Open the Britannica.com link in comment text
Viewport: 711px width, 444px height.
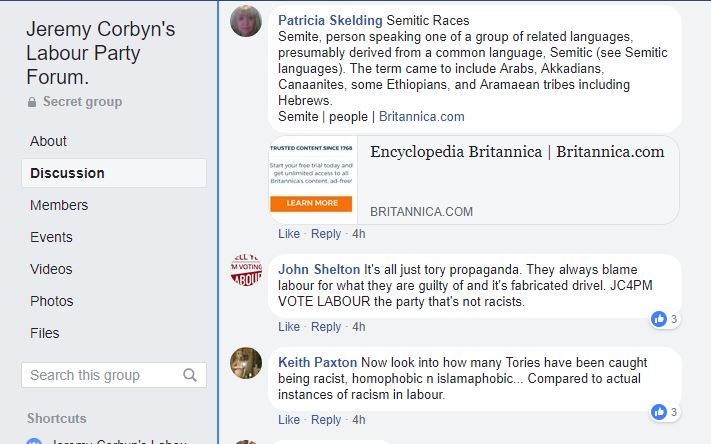pos(422,117)
